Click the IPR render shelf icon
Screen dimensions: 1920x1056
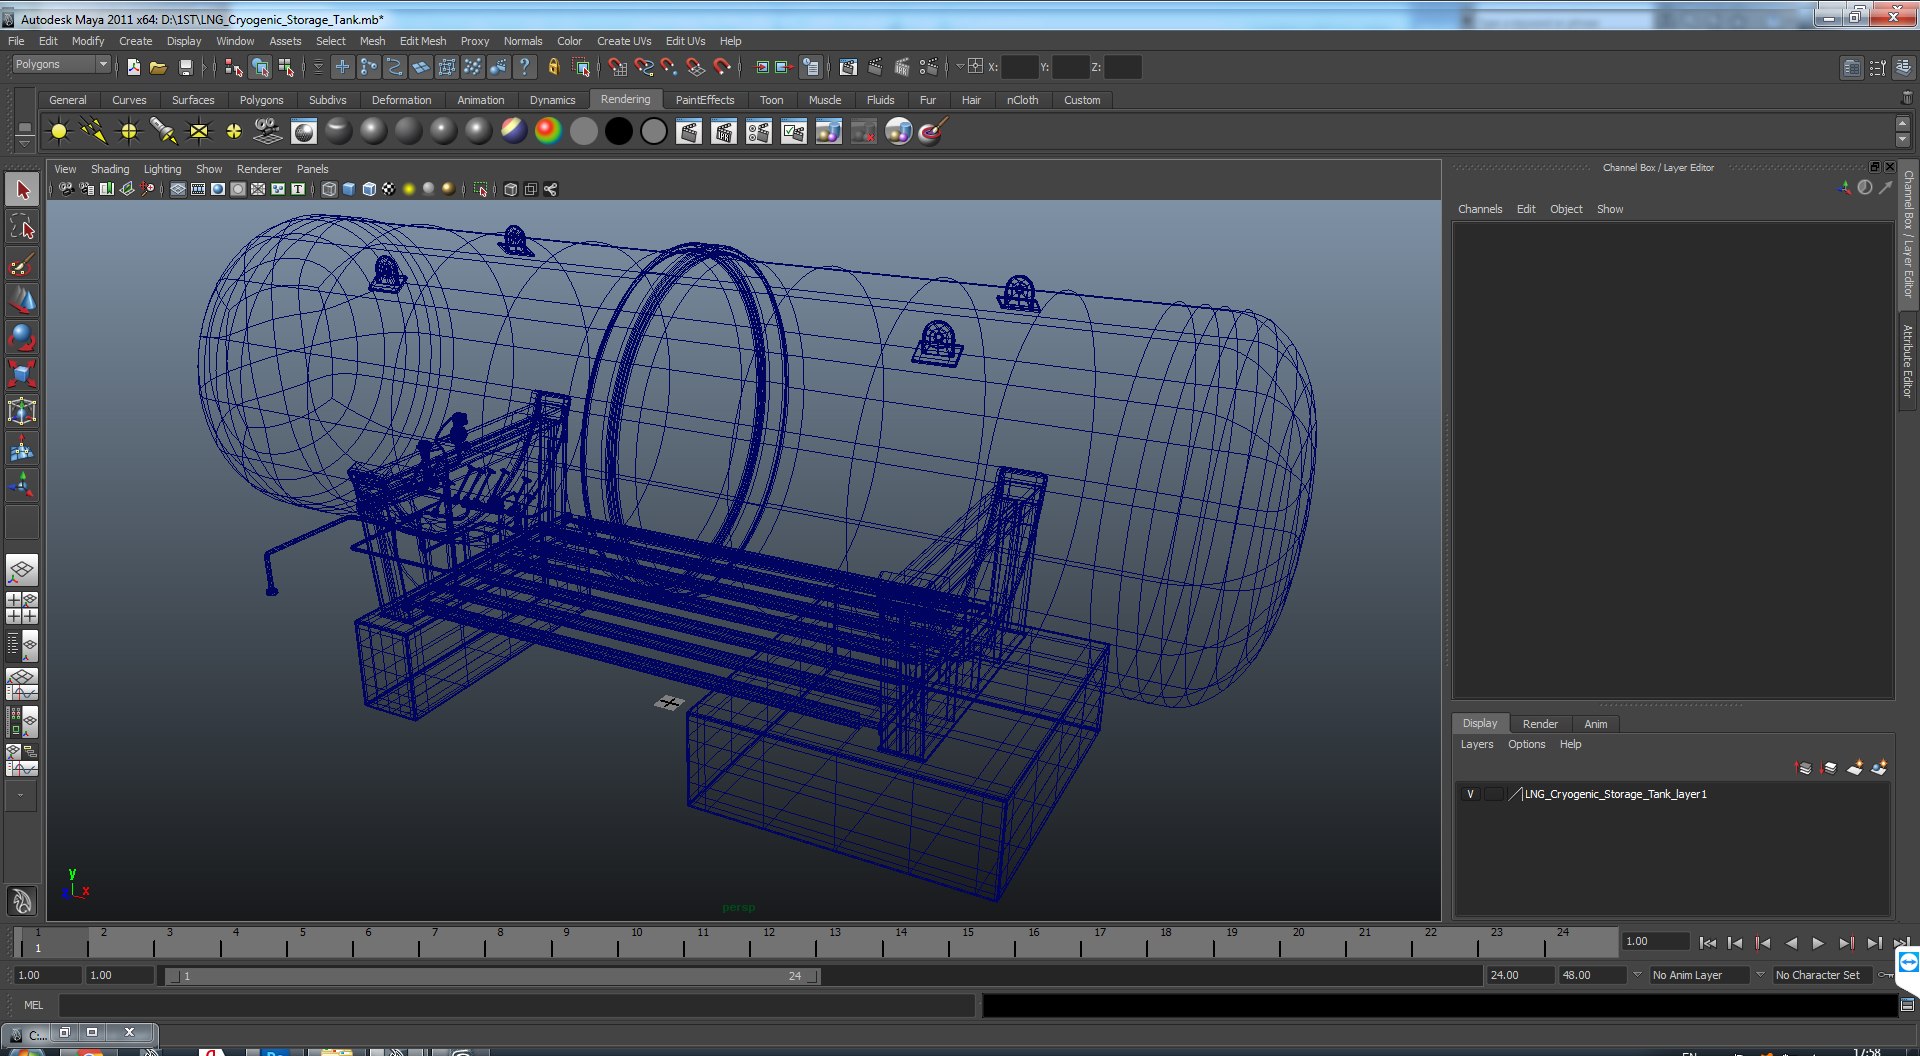coord(724,131)
